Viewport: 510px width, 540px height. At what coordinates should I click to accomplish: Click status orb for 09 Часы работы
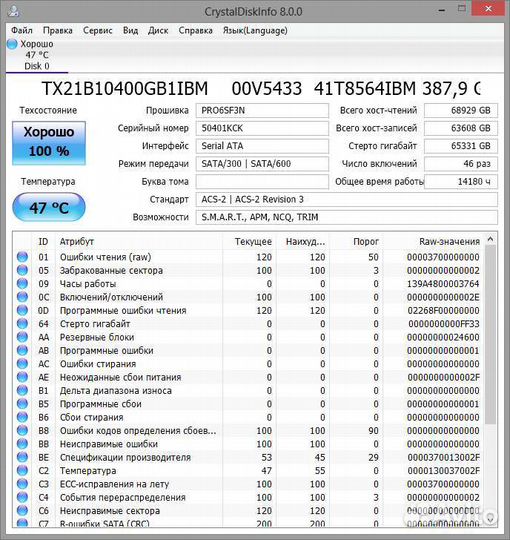pyautogui.click(x=22, y=284)
